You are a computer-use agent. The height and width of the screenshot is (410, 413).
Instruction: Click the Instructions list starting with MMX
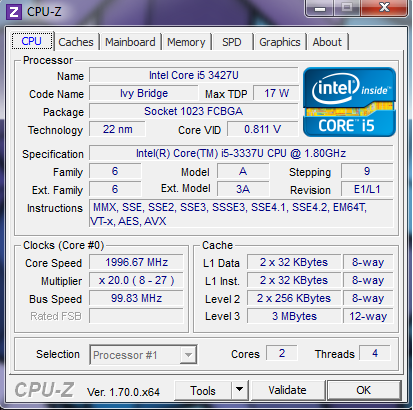click(241, 214)
